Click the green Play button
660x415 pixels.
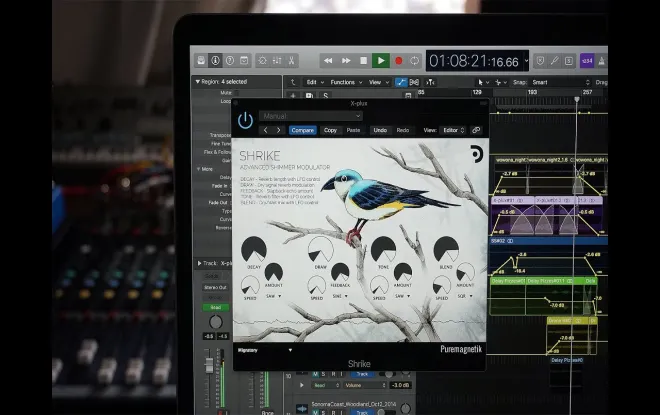coord(381,61)
